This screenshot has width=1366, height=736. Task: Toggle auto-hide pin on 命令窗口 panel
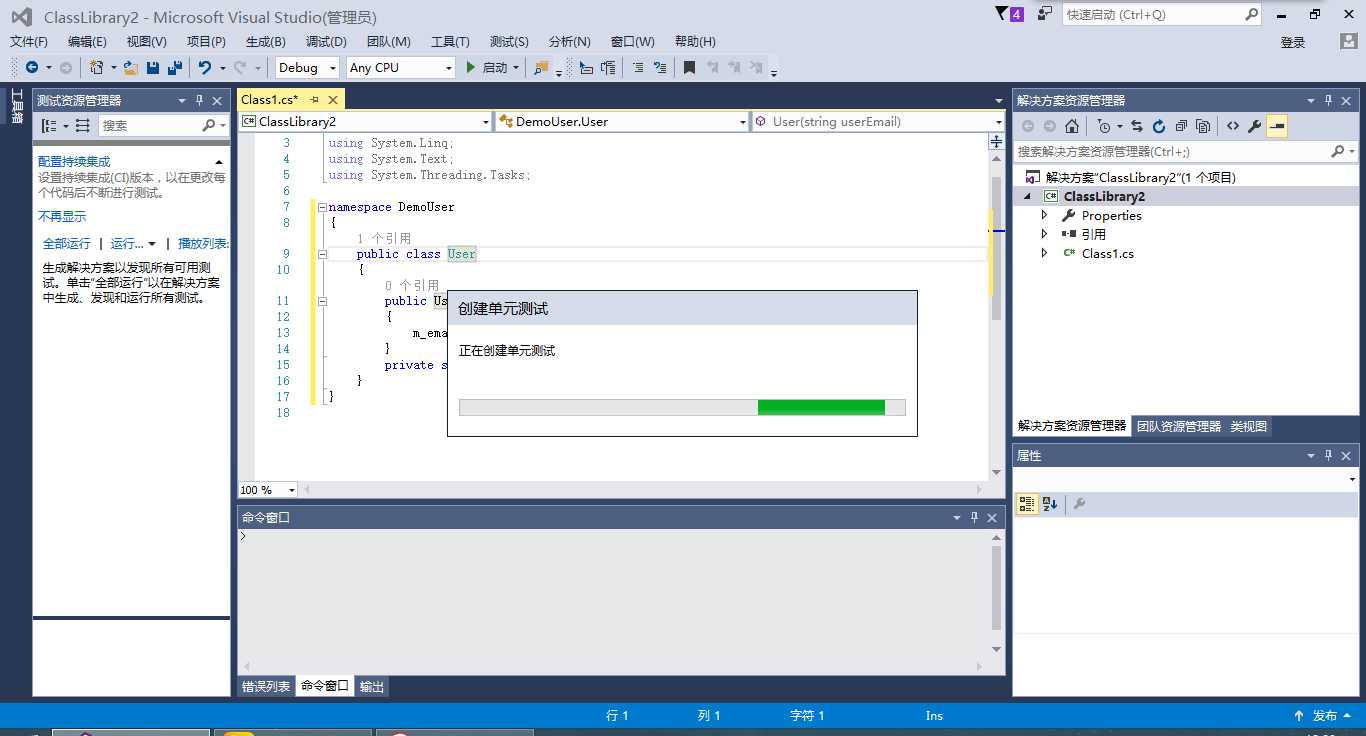pos(974,517)
